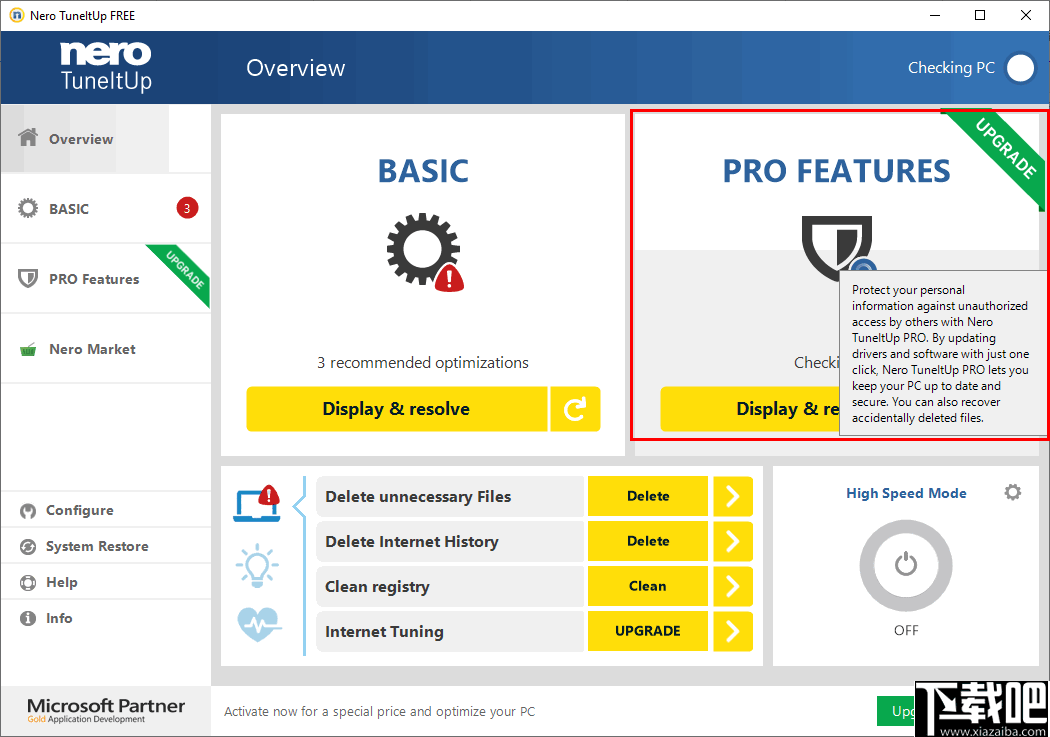This screenshot has width=1050, height=737.
Task: Click the Nero TuneItUp logo
Action: (106, 66)
